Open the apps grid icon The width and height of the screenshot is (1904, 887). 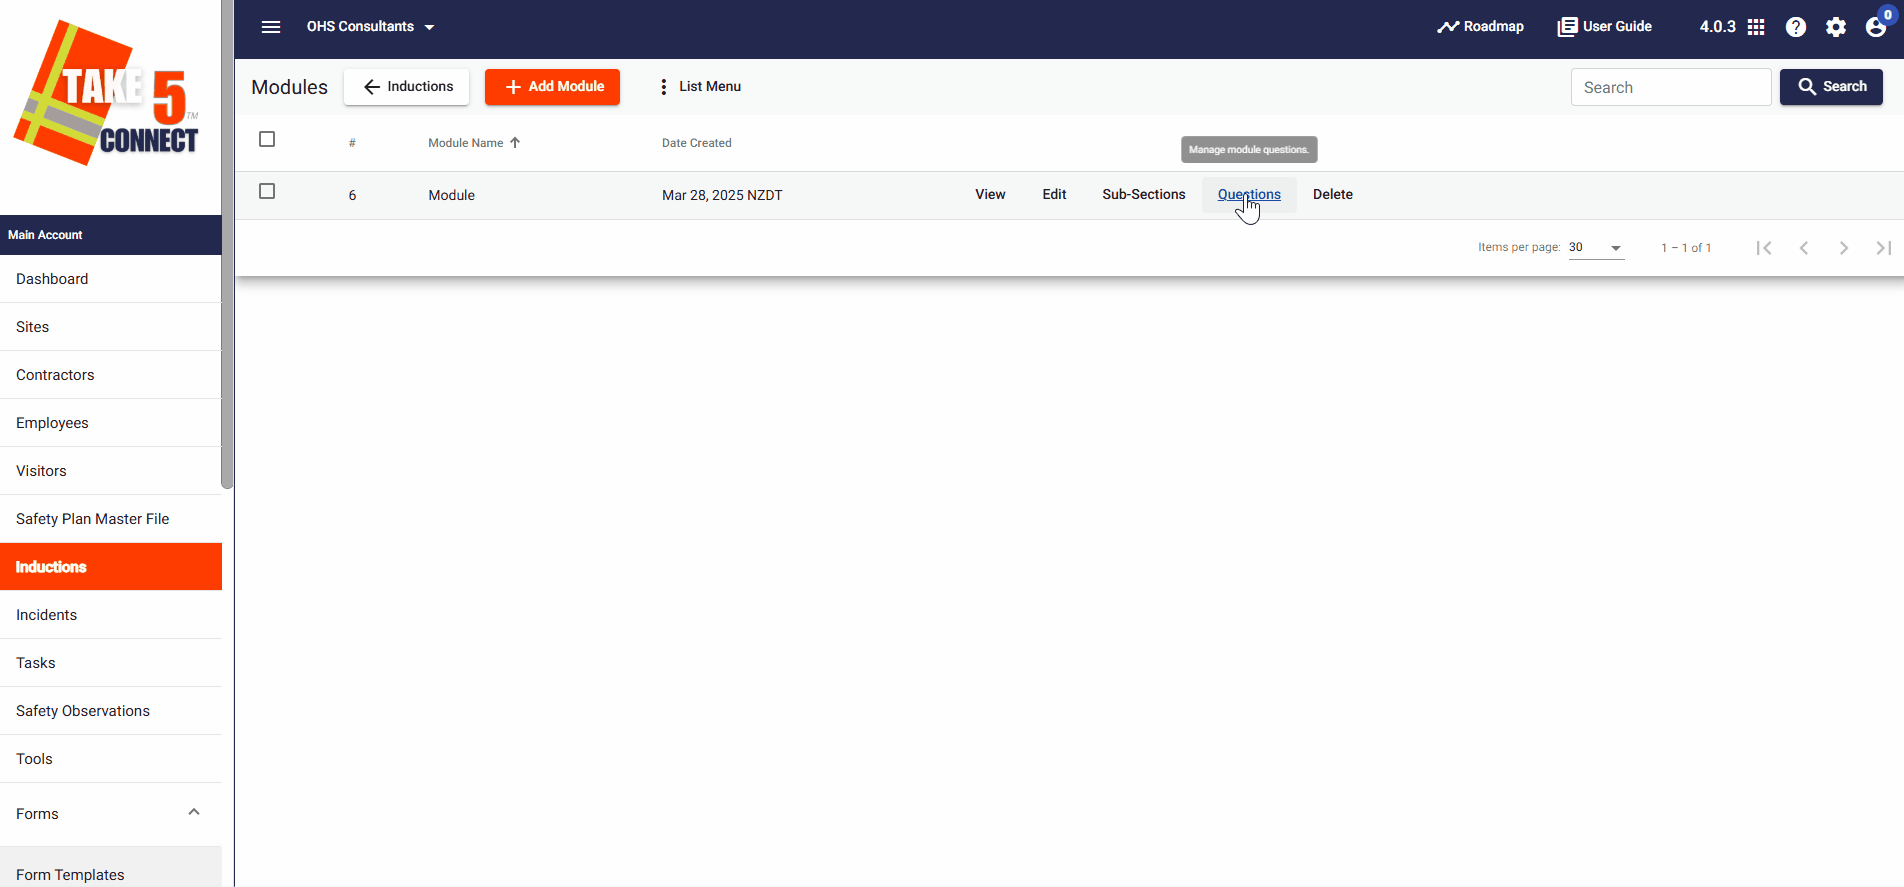click(1756, 27)
